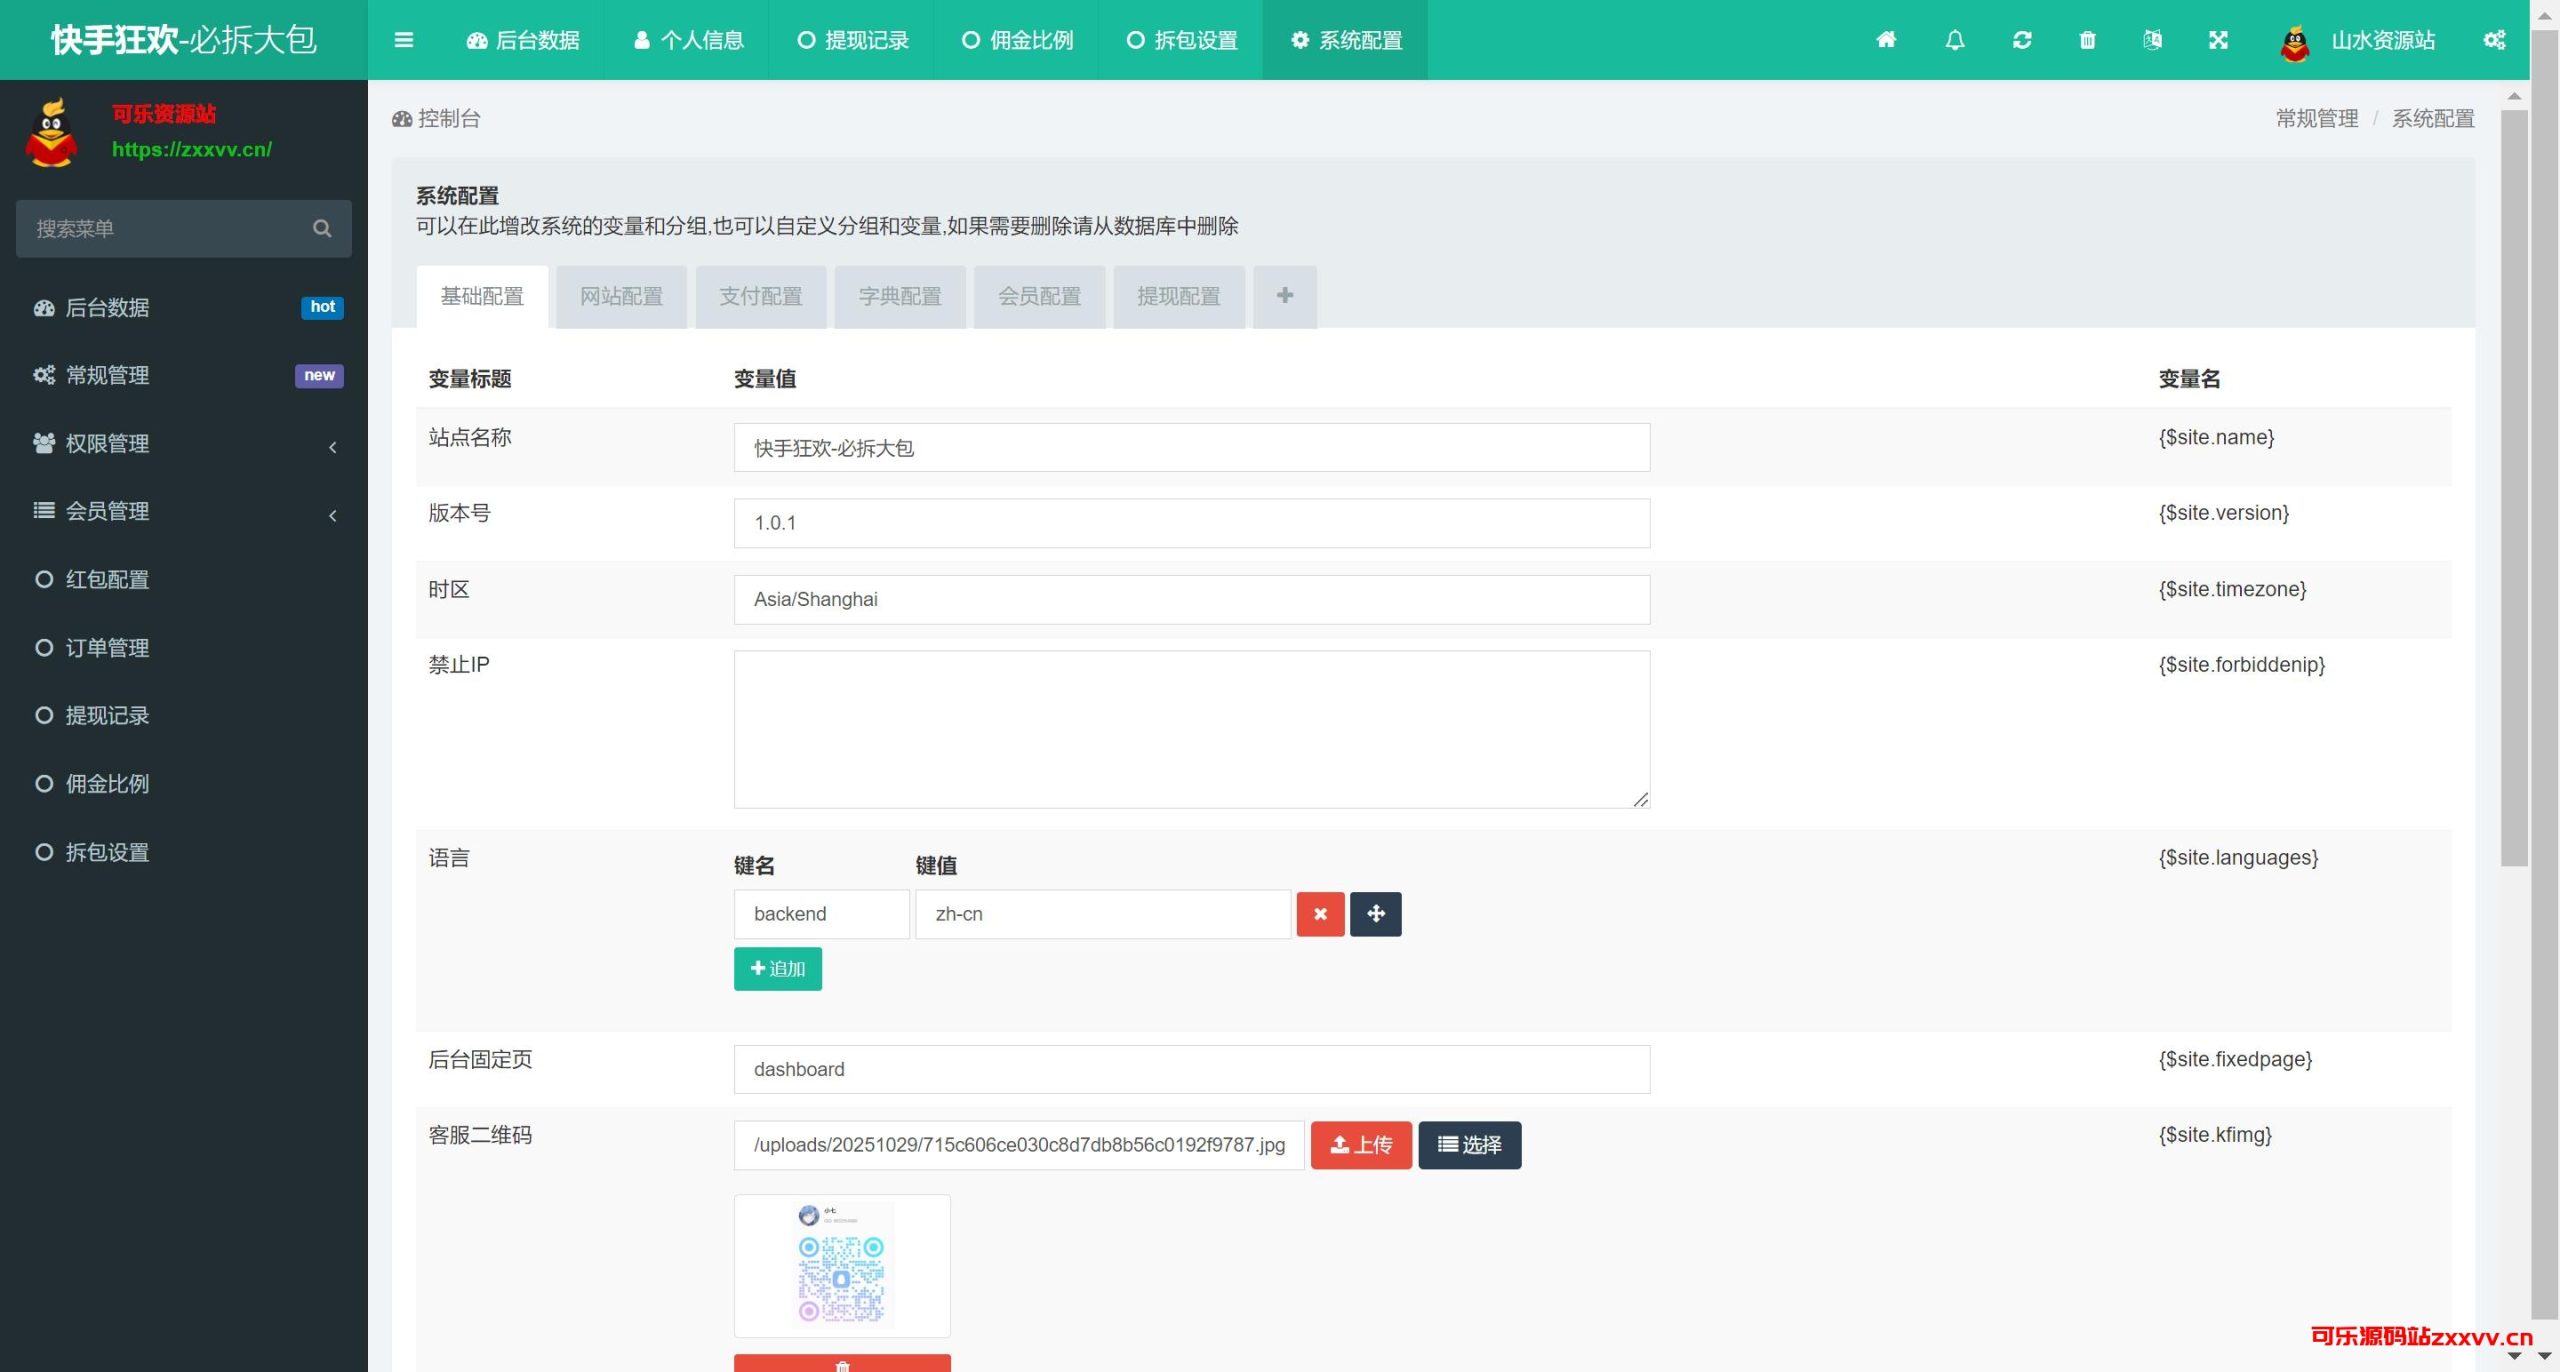Click the QR code image thumbnail
Screen dimensions: 2560x1372
(x=842, y=1265)
